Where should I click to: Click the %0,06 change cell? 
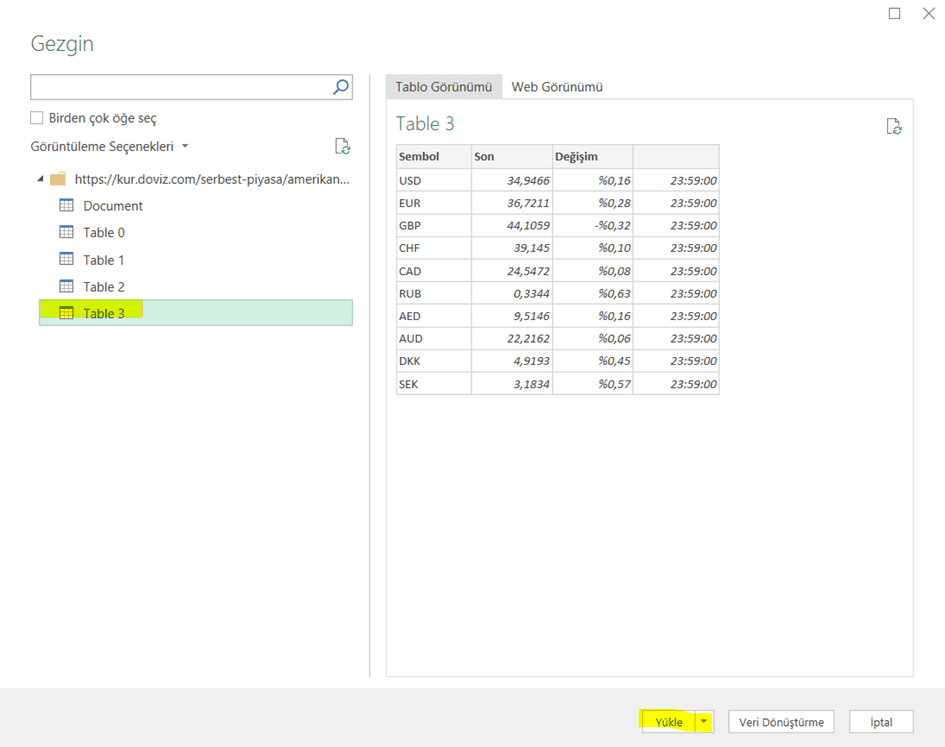point(592,339)
